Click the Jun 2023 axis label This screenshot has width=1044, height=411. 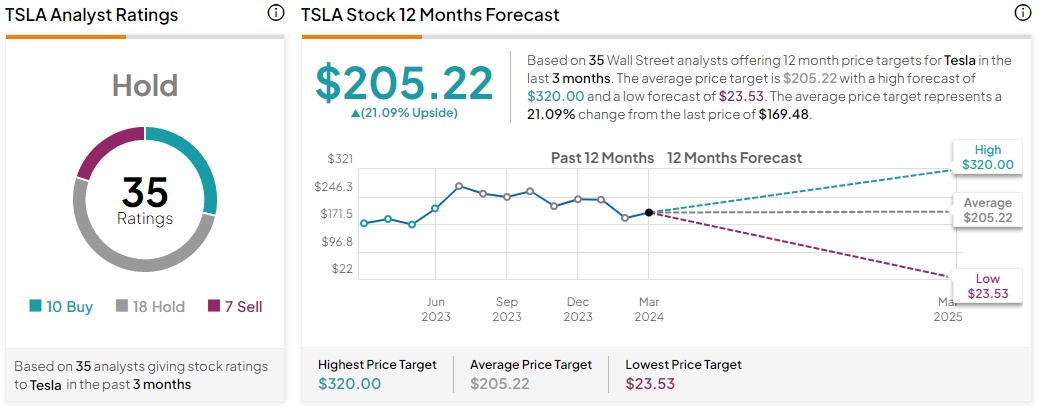pyautogui.click(x=435, y=309)
